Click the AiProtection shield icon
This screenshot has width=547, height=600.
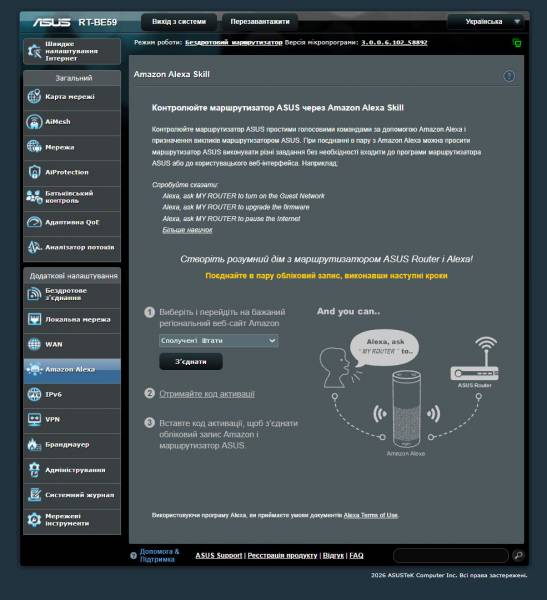click(34, 172)
